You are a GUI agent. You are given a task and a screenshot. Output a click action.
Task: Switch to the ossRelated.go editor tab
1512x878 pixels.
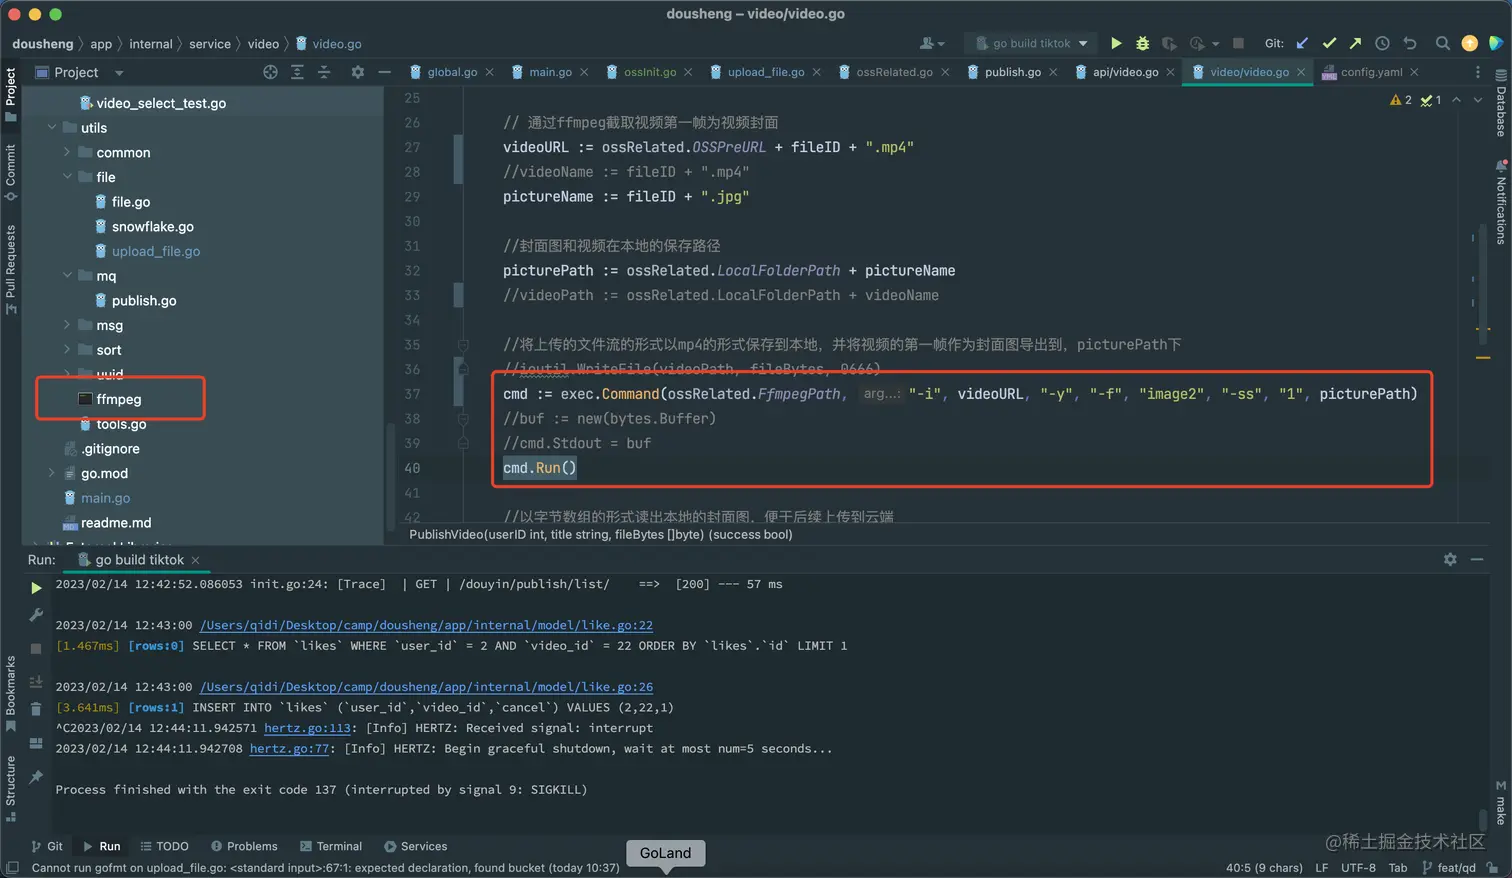pyautogui.click(x=894, y=72)
